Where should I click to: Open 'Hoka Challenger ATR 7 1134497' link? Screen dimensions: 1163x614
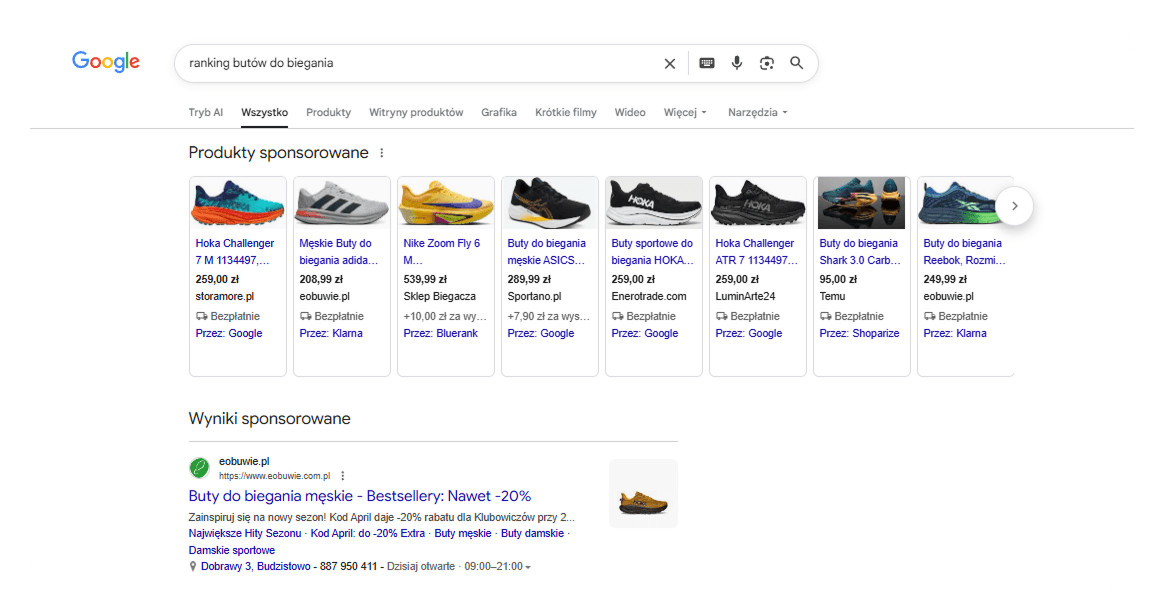pos(757,251)
